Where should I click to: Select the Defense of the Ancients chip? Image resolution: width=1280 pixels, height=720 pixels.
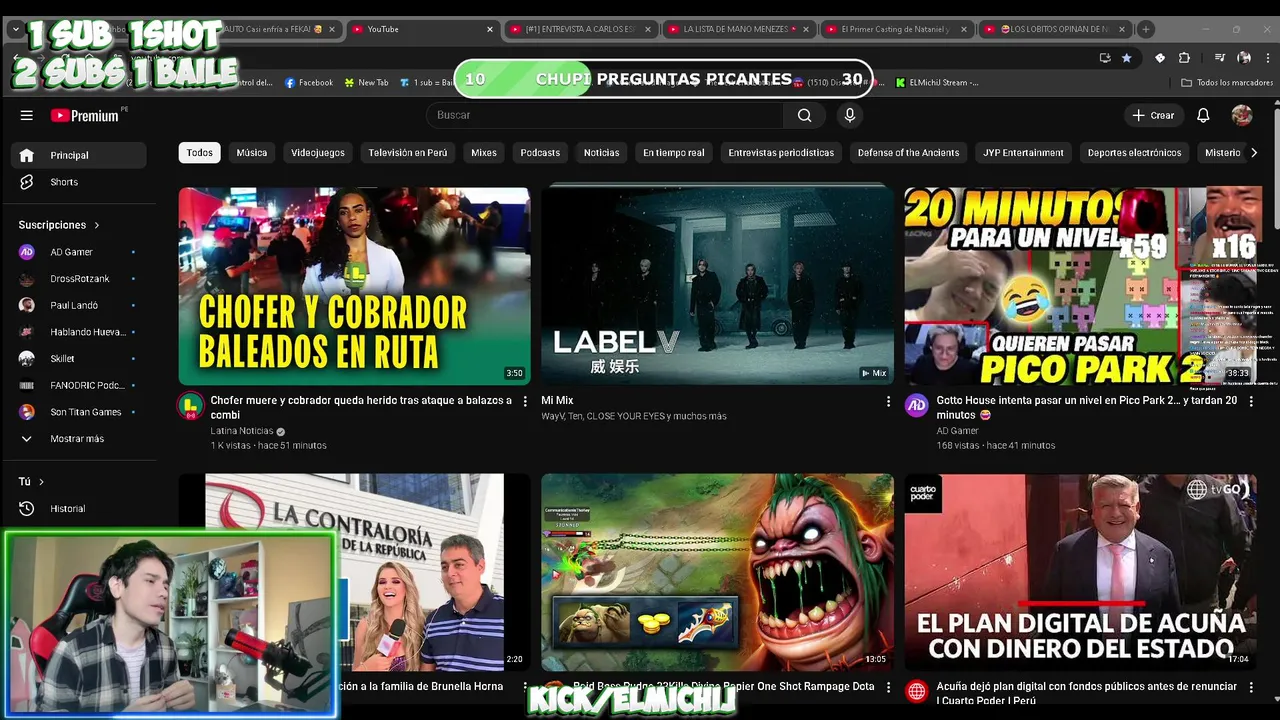(x=908, y=153)
